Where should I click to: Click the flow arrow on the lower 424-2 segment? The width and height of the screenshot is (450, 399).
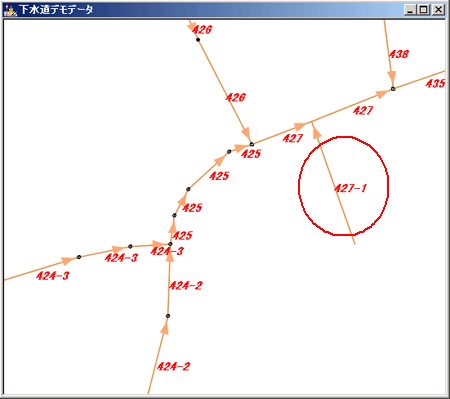tap(165, 328)
